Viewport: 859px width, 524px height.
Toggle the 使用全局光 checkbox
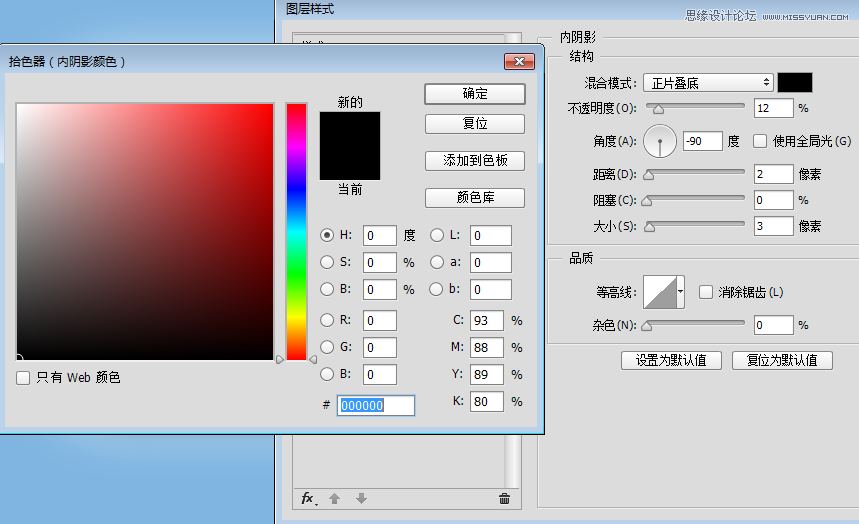(x=760, y=141)
